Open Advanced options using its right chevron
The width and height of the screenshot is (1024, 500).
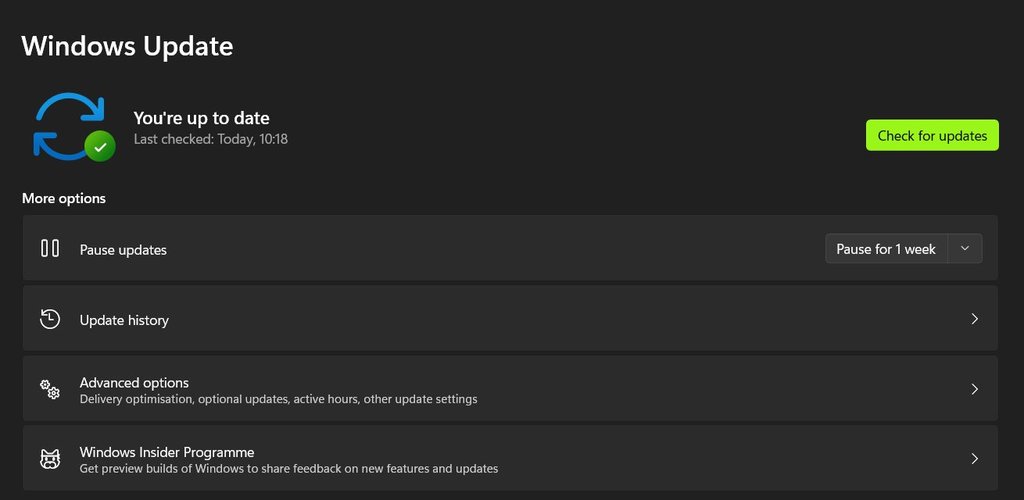click(x=974, y=389)
